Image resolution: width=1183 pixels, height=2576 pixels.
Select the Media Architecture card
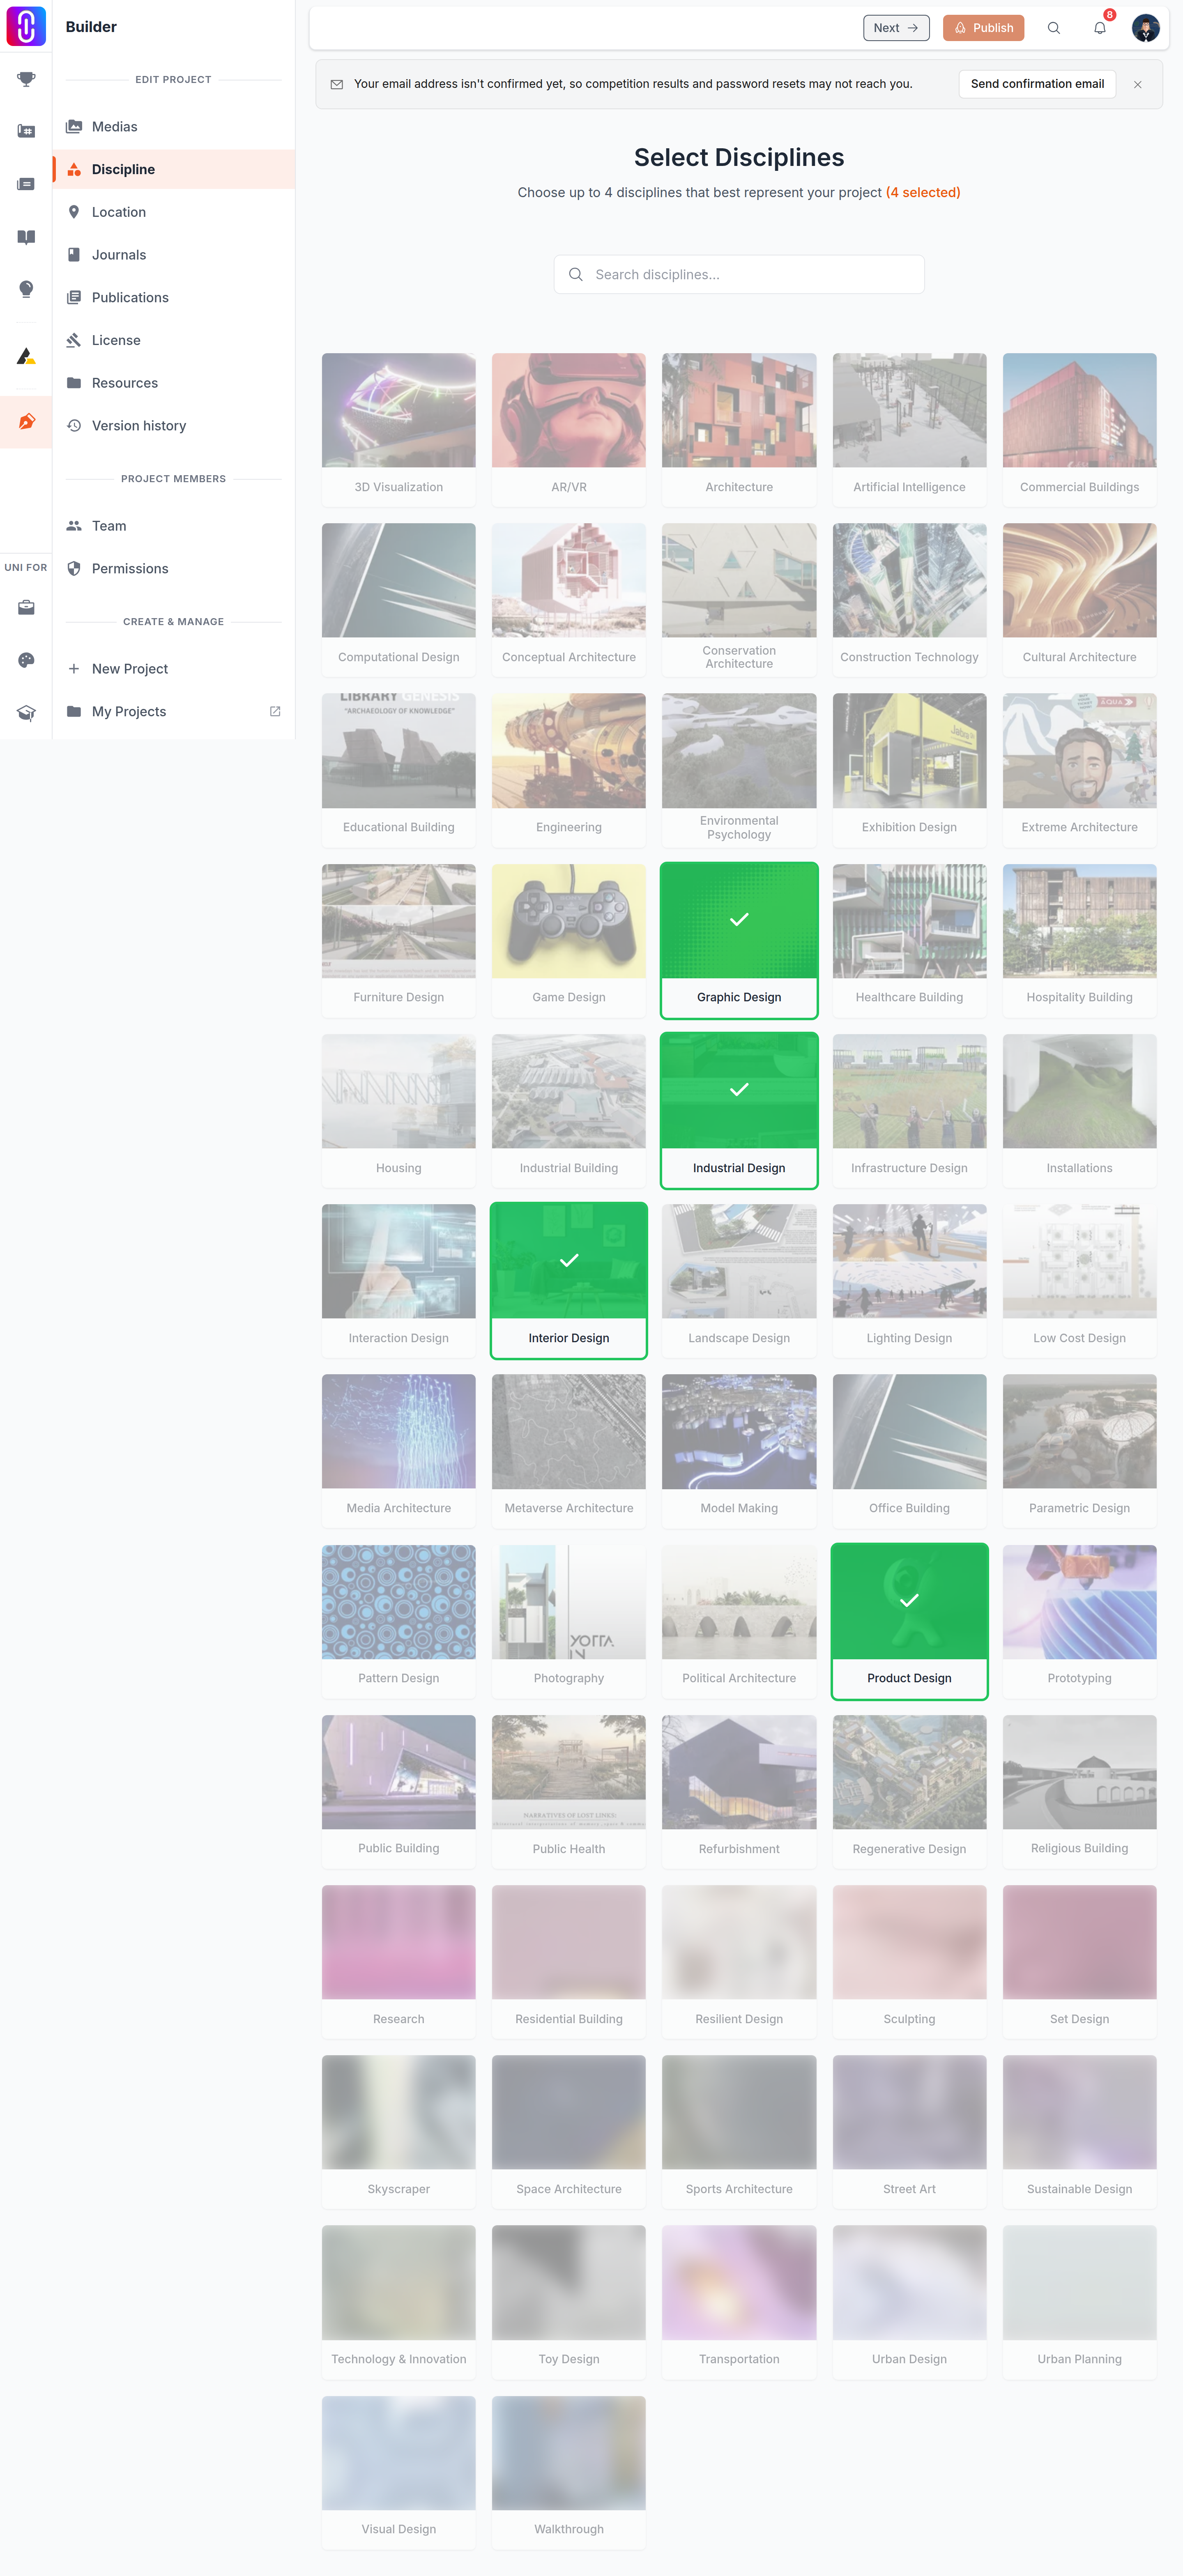pos(399,1451)
